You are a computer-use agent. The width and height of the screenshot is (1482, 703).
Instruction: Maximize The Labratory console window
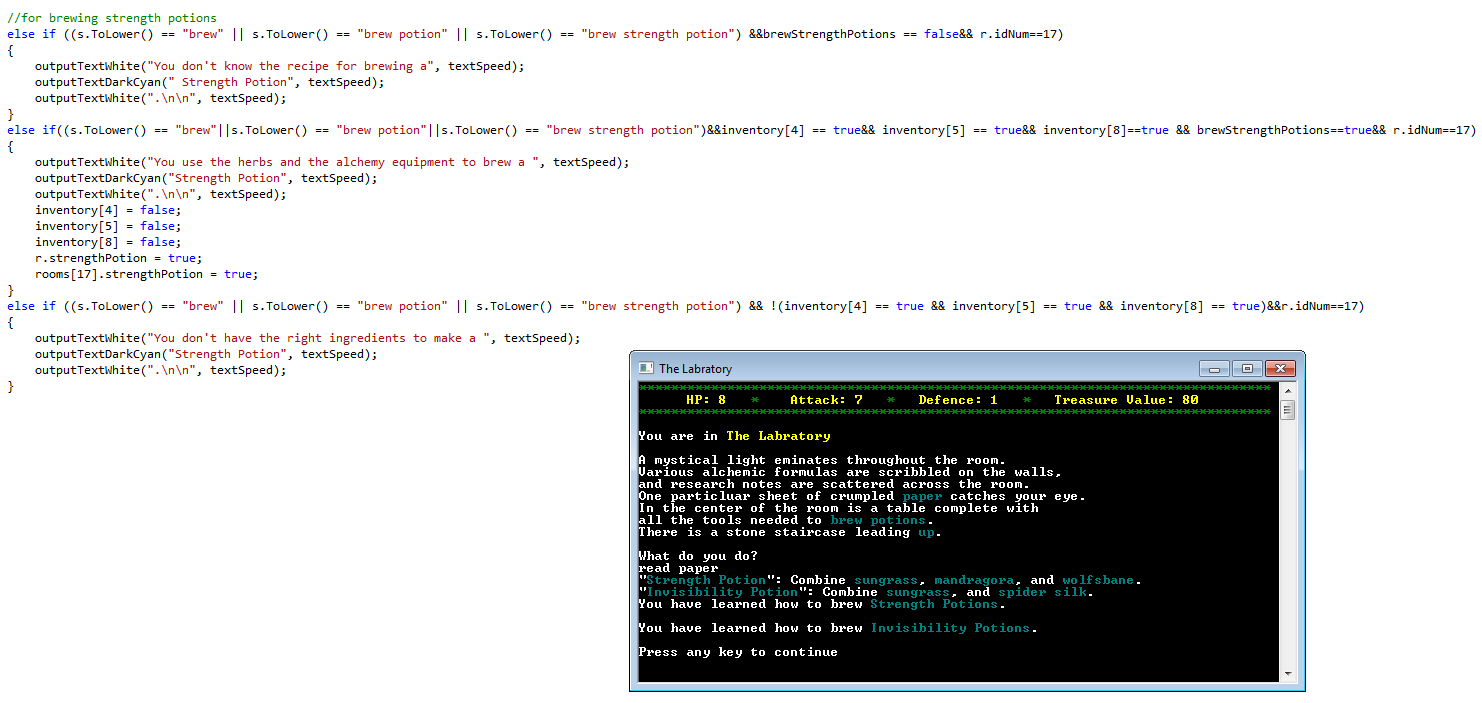1247,369
